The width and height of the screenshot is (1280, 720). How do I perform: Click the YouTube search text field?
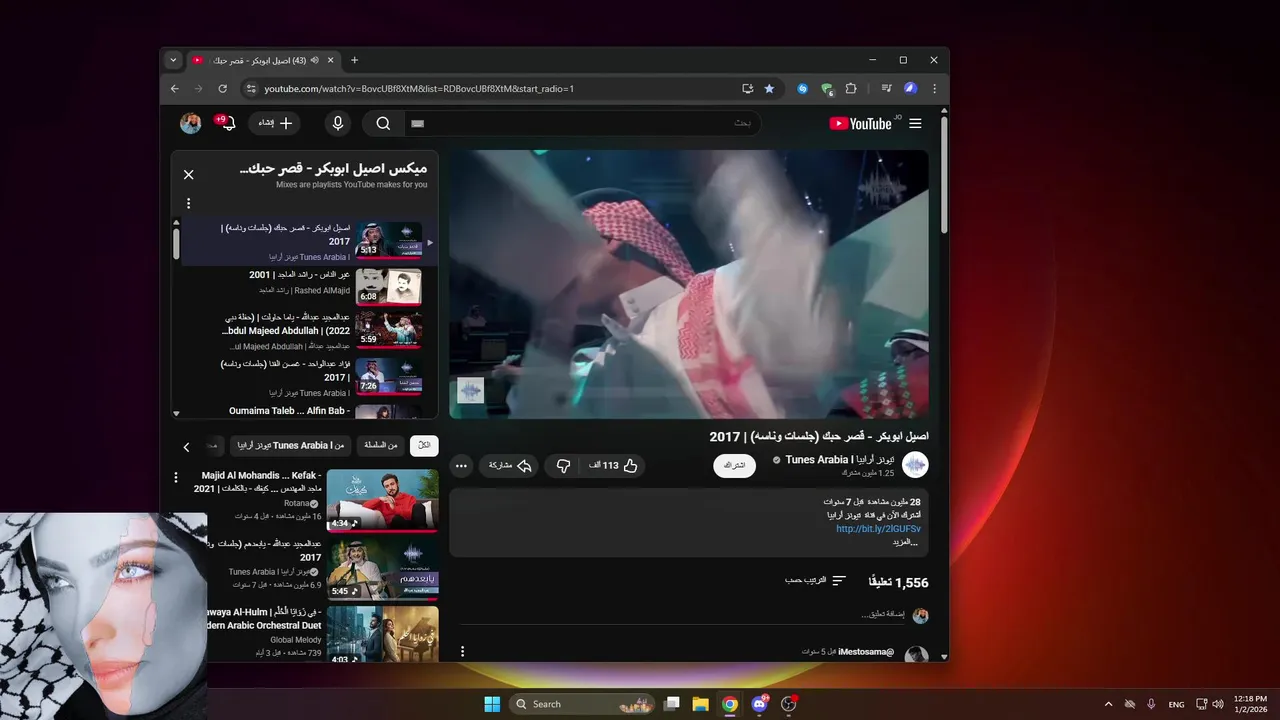[582, 123]
